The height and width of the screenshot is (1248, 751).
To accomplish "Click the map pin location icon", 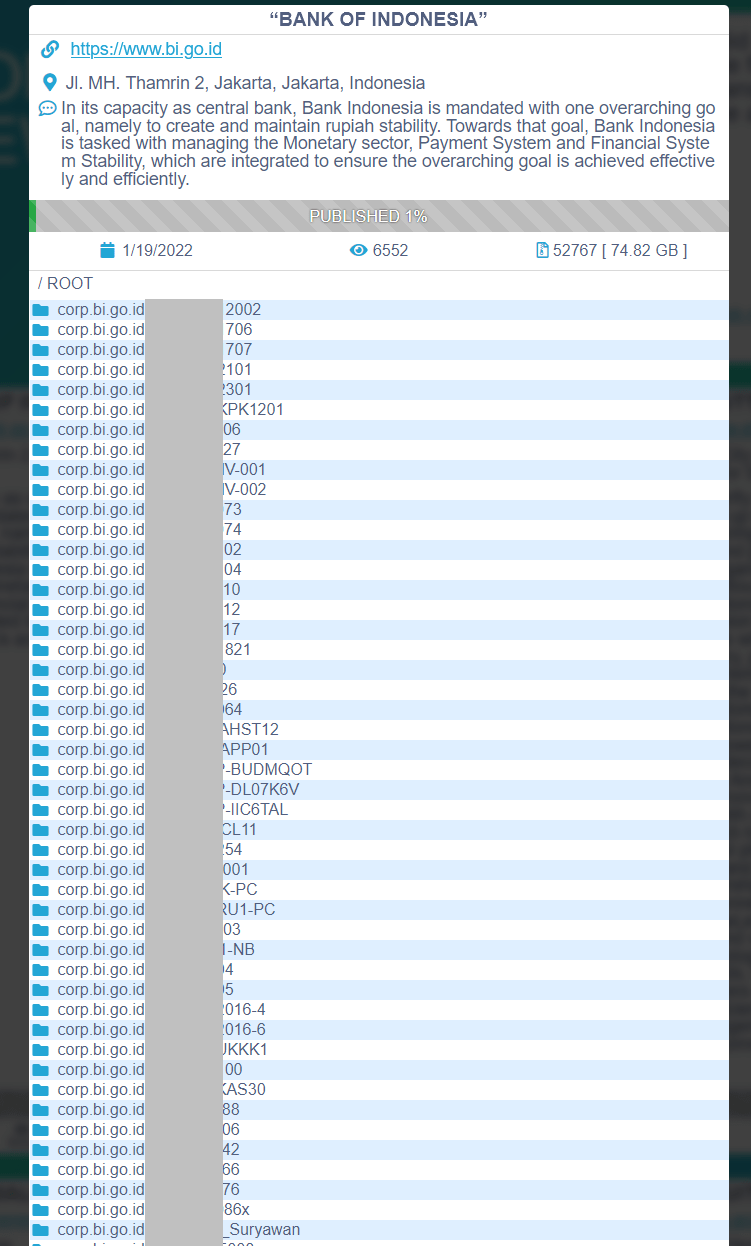I will click(x=50, y=83).
